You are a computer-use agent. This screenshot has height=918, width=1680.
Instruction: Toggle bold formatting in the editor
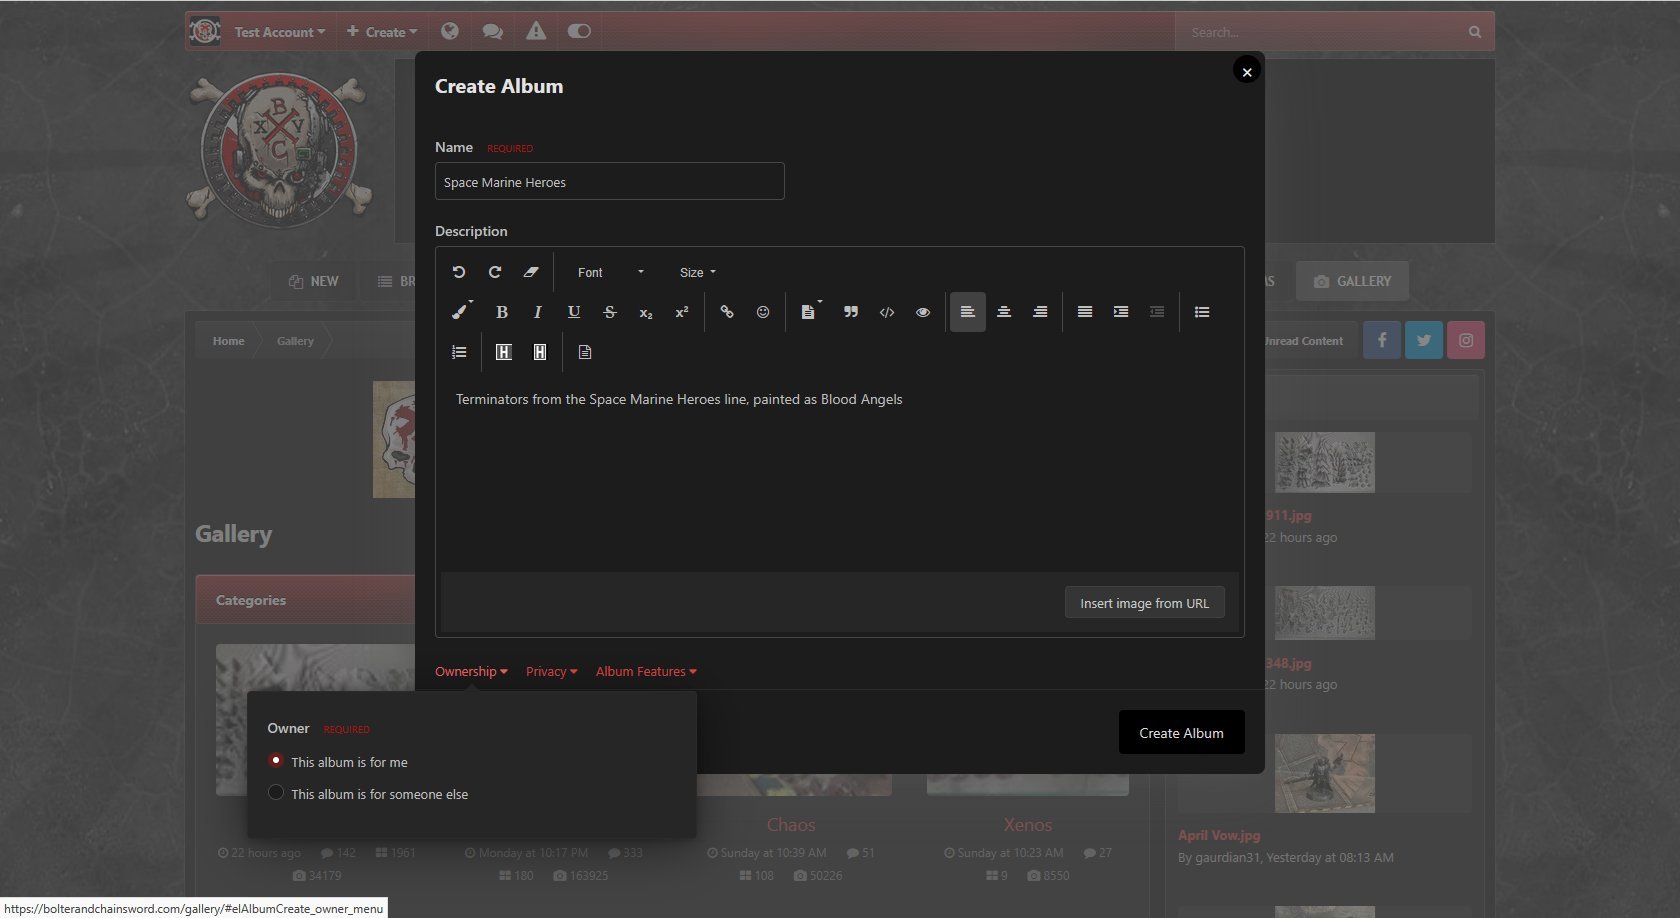[x=502, y=312]
